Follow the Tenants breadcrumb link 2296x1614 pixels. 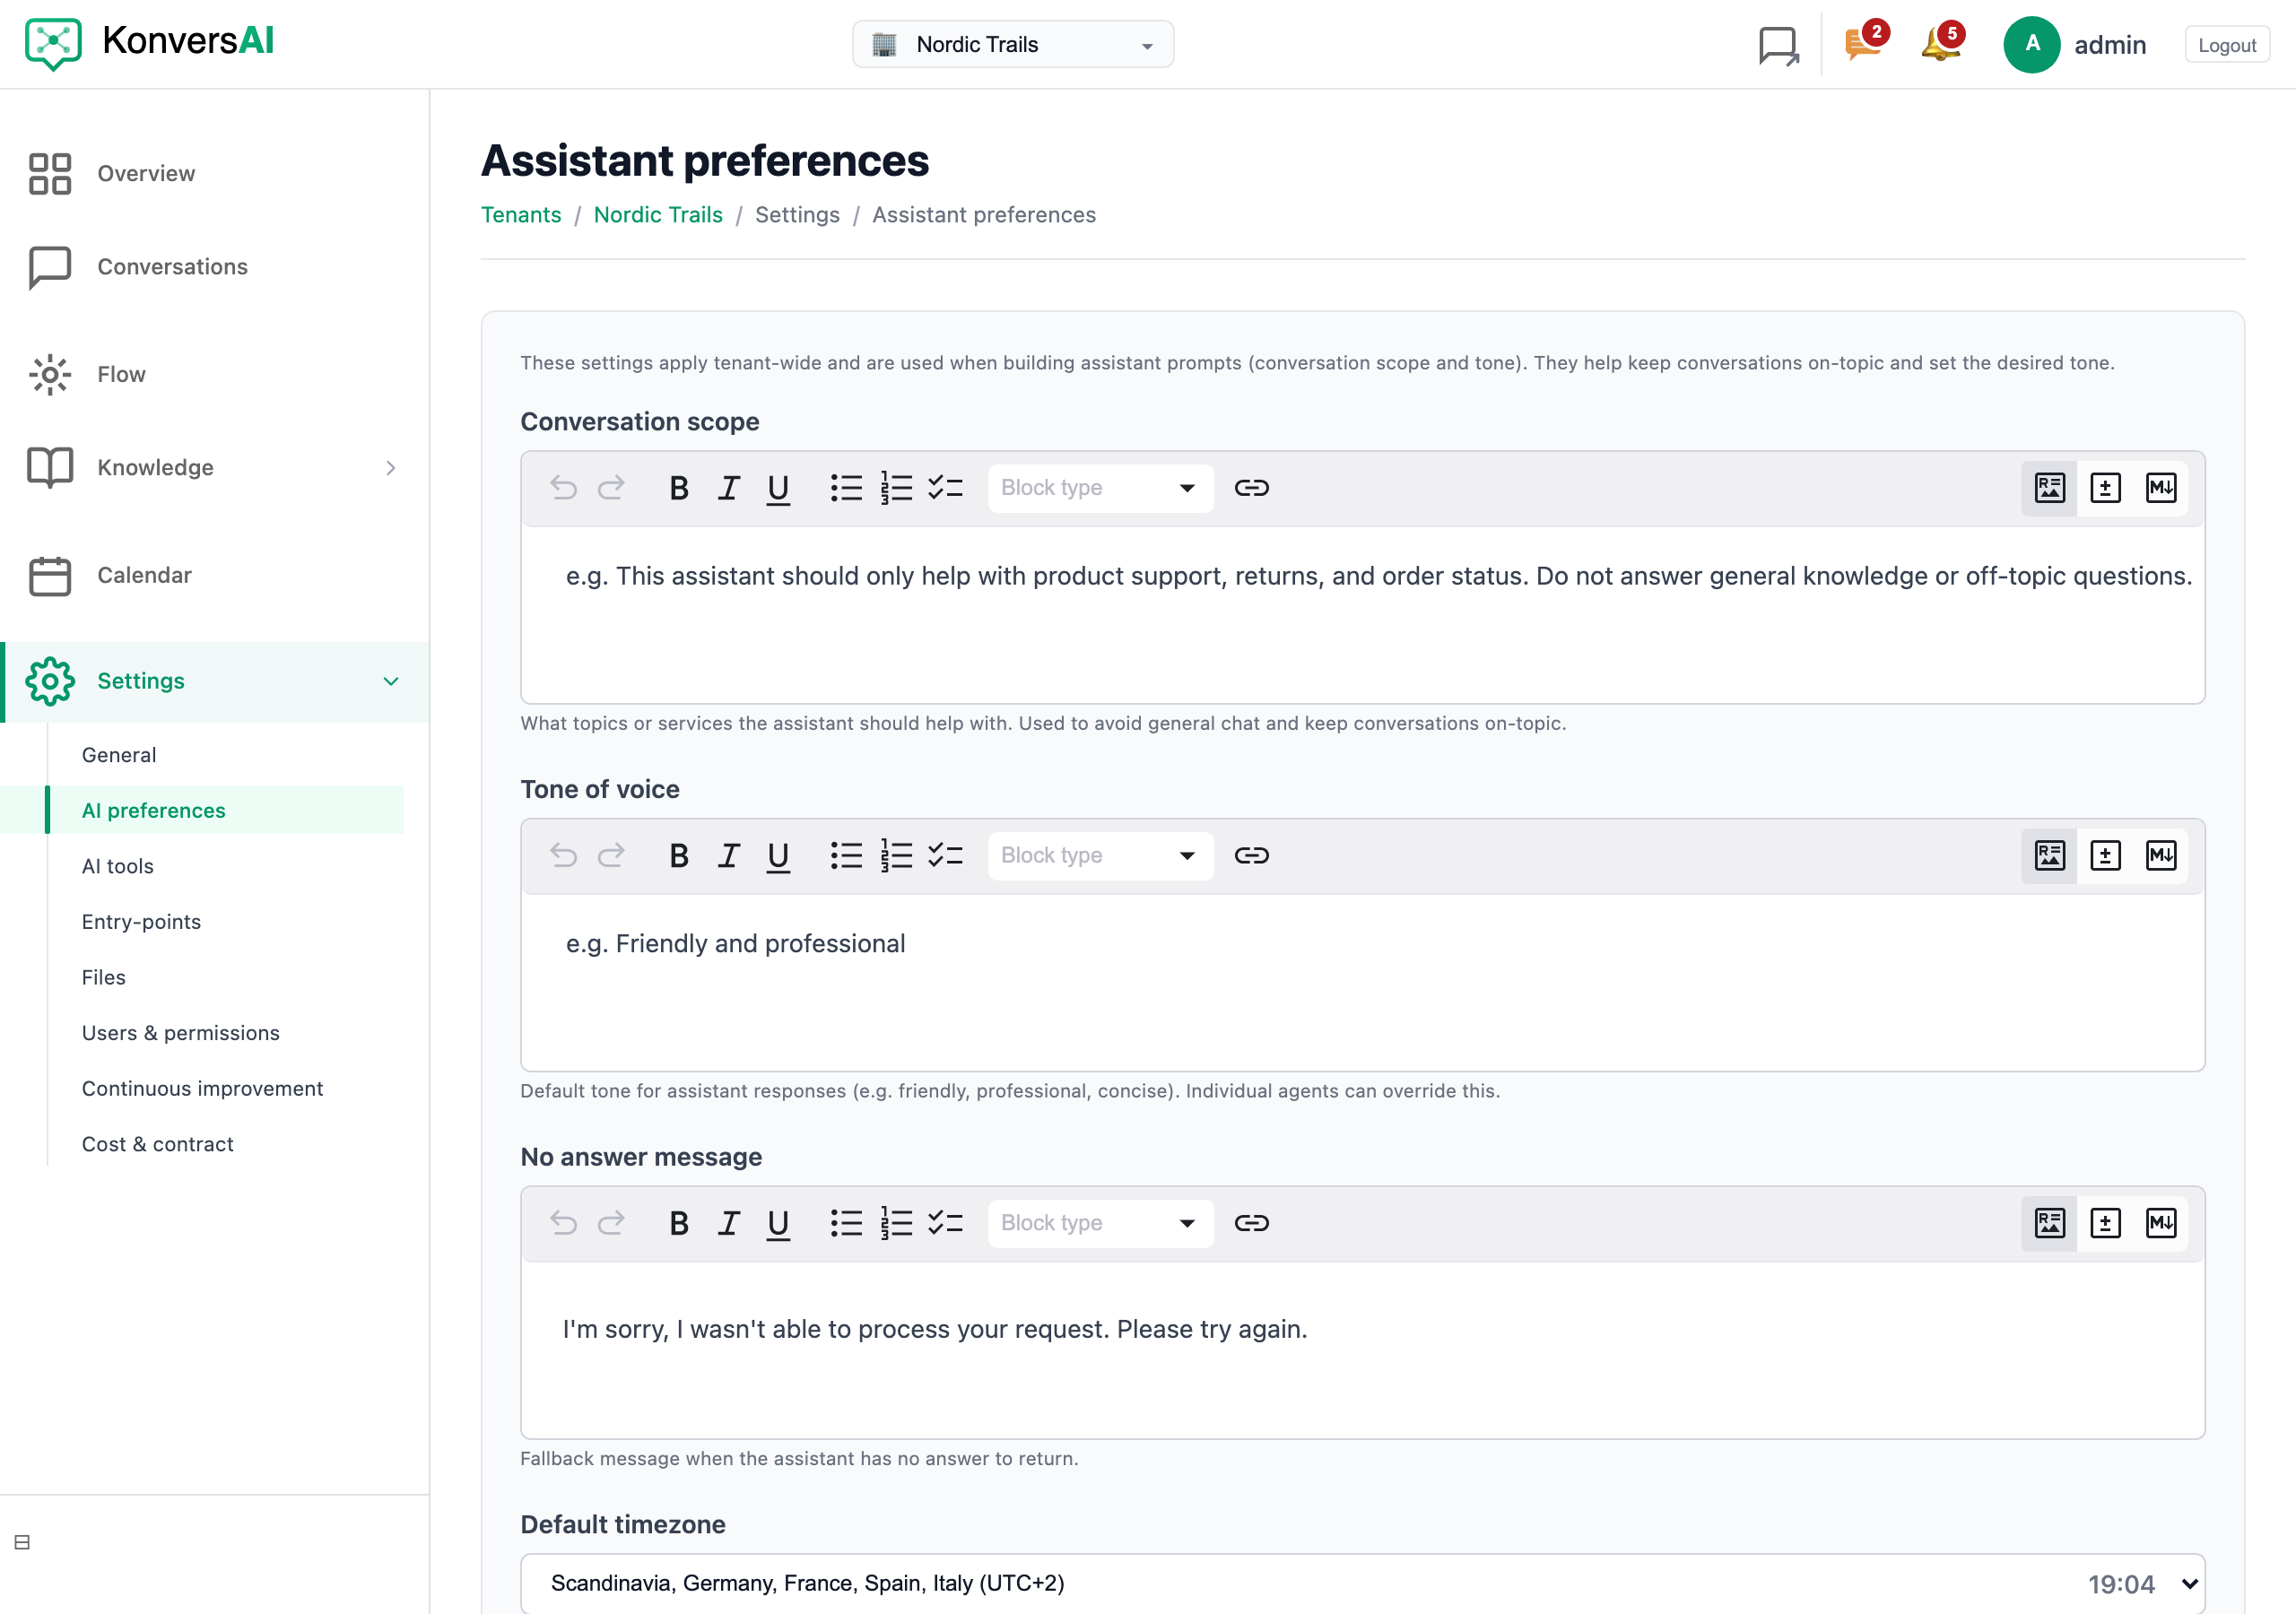point(521,215)
